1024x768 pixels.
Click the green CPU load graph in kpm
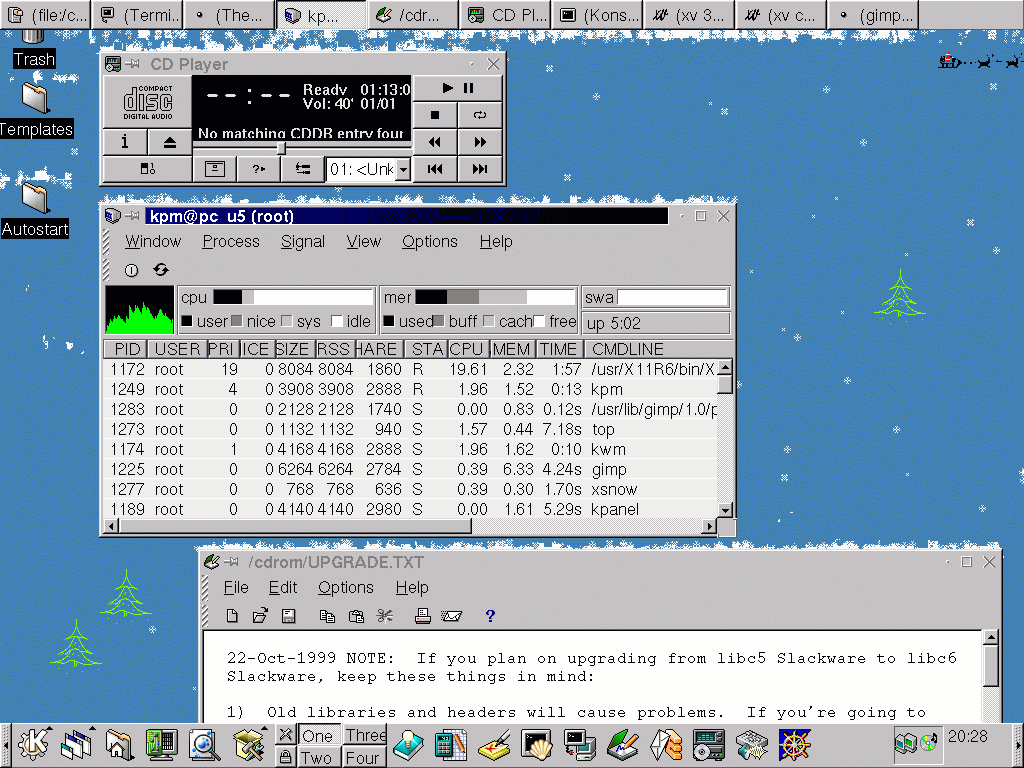coord(139,310)
